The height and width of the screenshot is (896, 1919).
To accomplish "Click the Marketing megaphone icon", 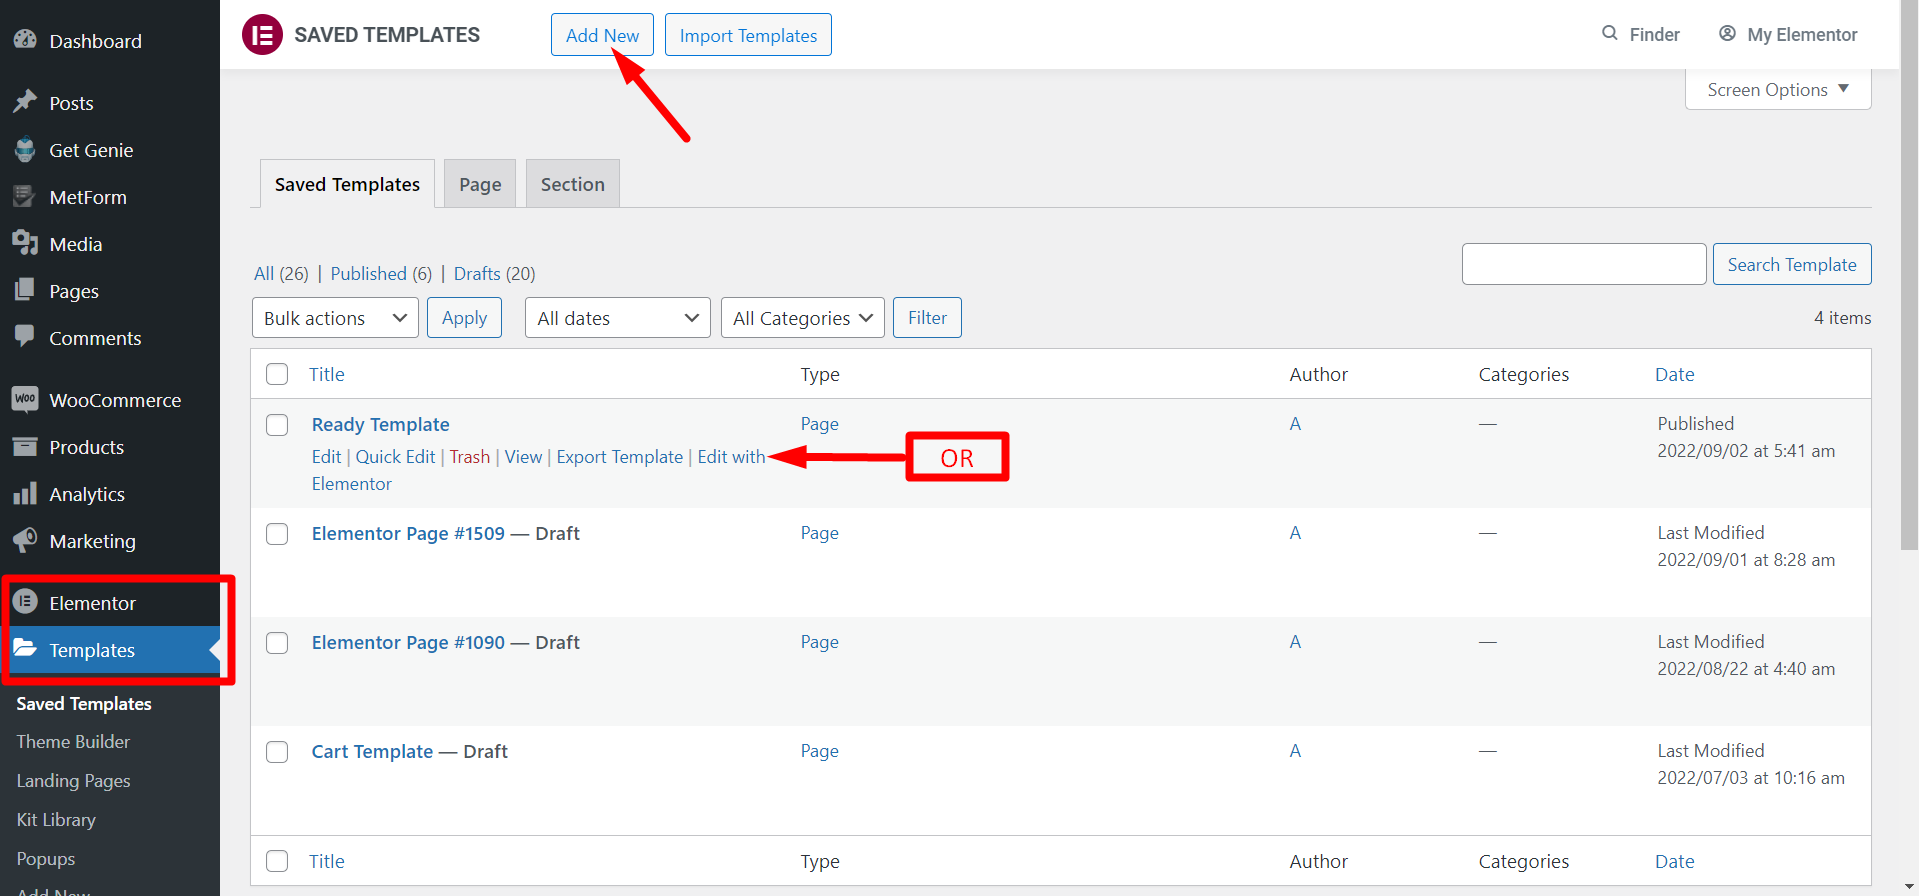I will pos(25,540).
